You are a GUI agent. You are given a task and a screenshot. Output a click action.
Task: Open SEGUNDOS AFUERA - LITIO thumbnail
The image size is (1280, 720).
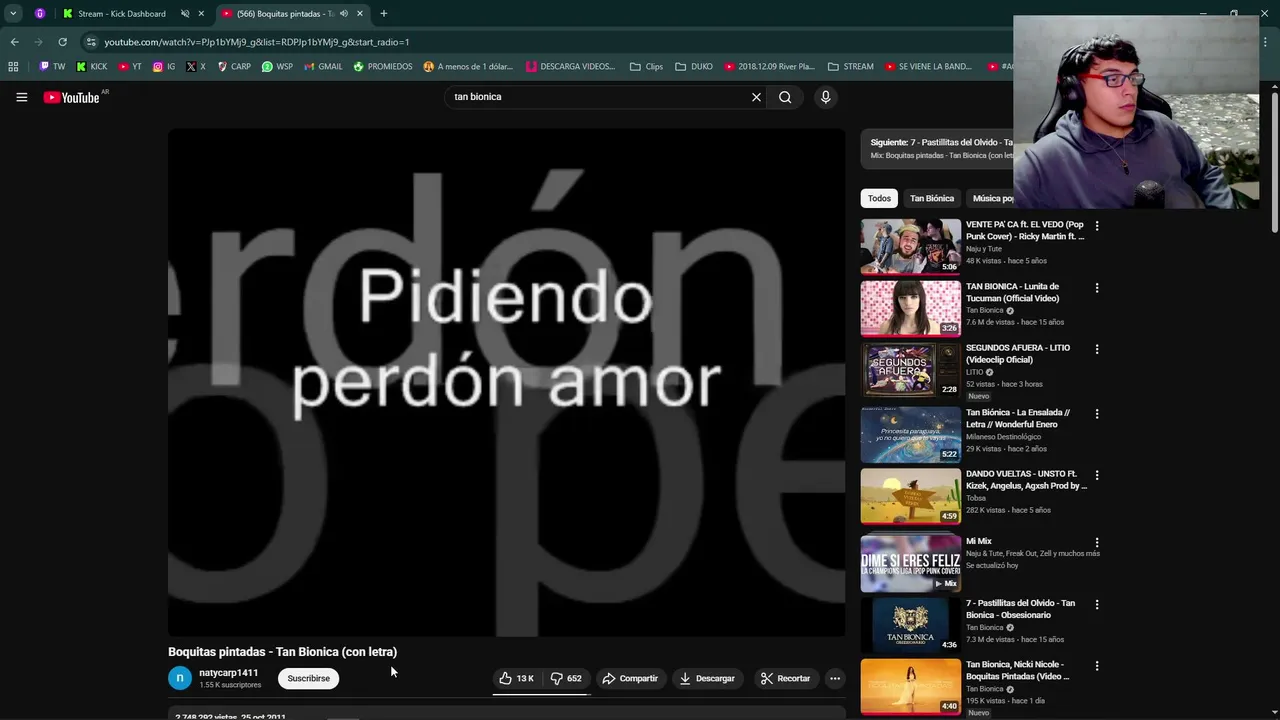910,370
